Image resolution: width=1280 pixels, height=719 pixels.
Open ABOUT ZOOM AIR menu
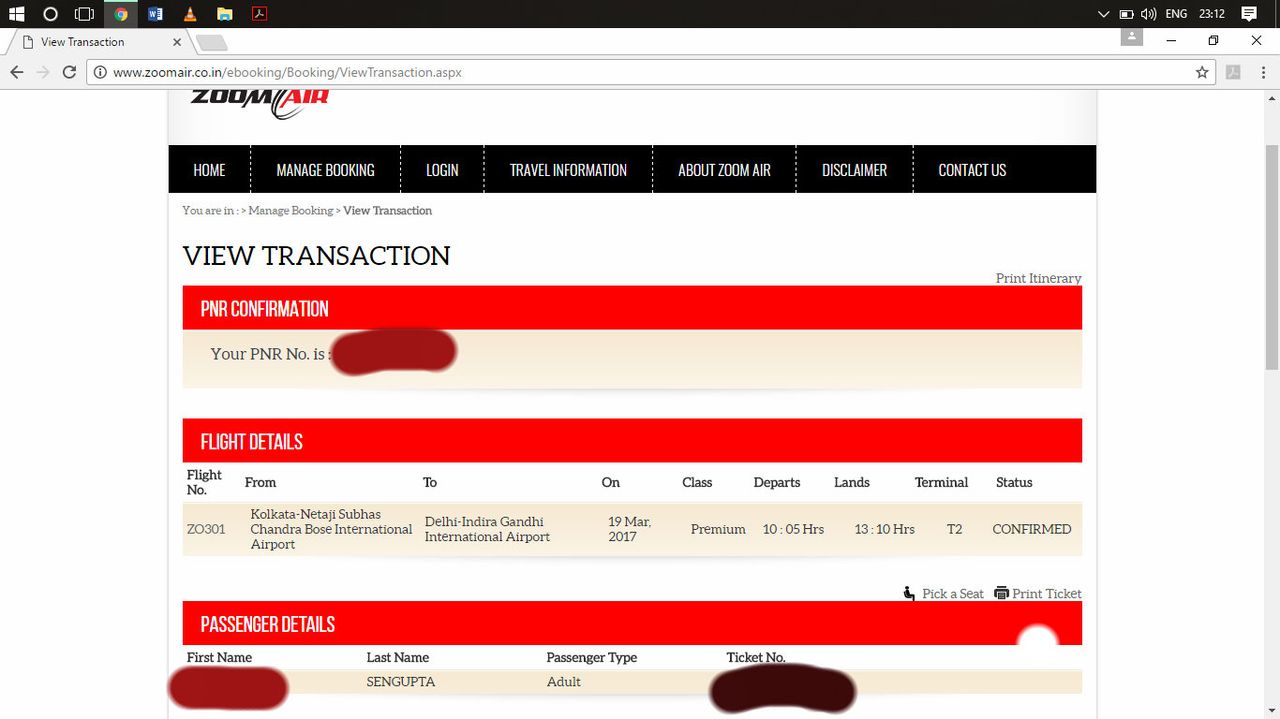coord(724,170)
